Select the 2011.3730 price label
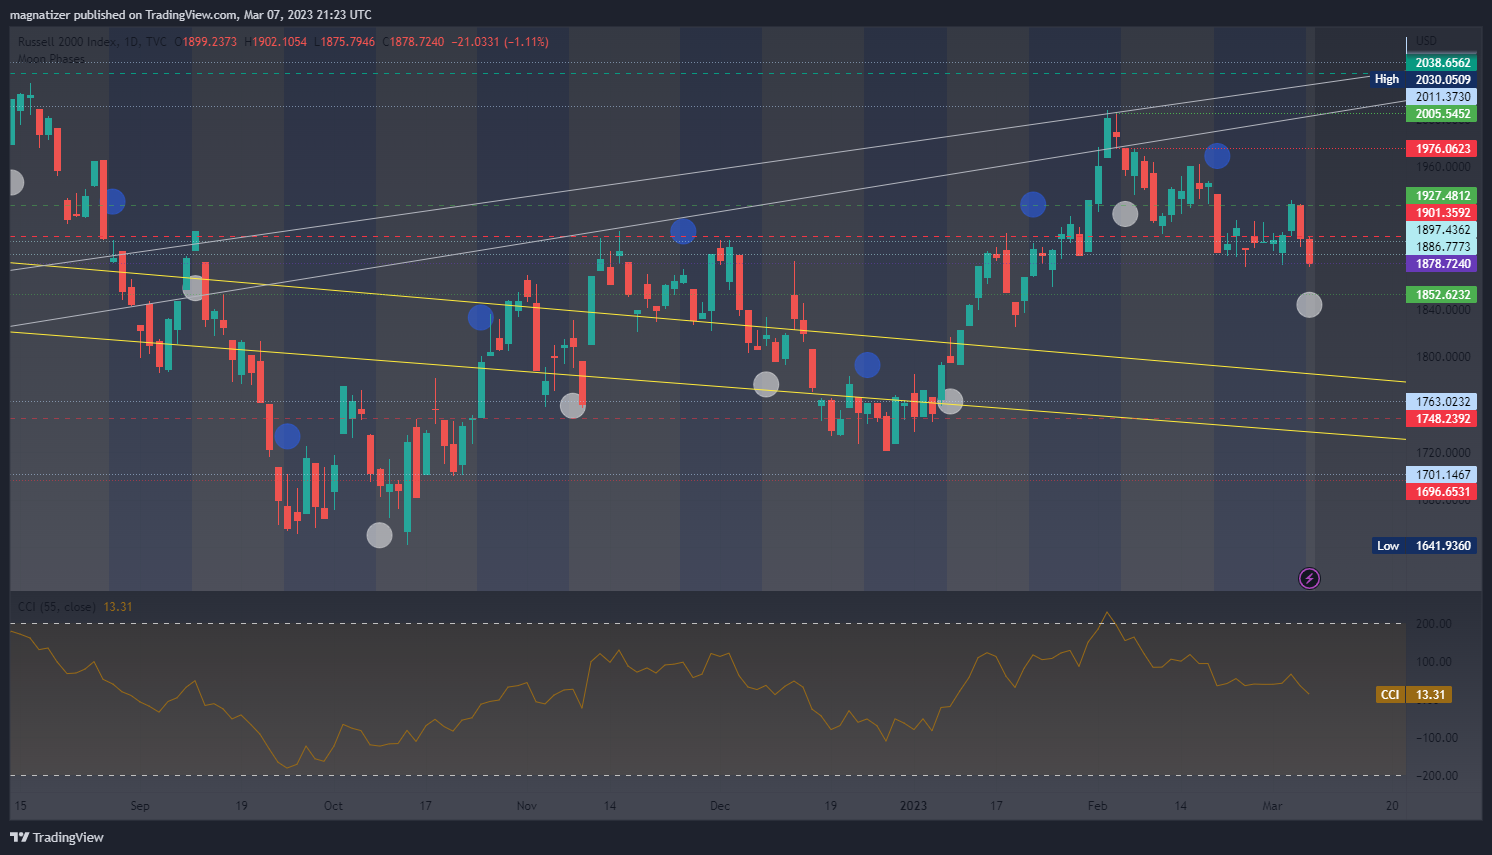 point(1441,97)
